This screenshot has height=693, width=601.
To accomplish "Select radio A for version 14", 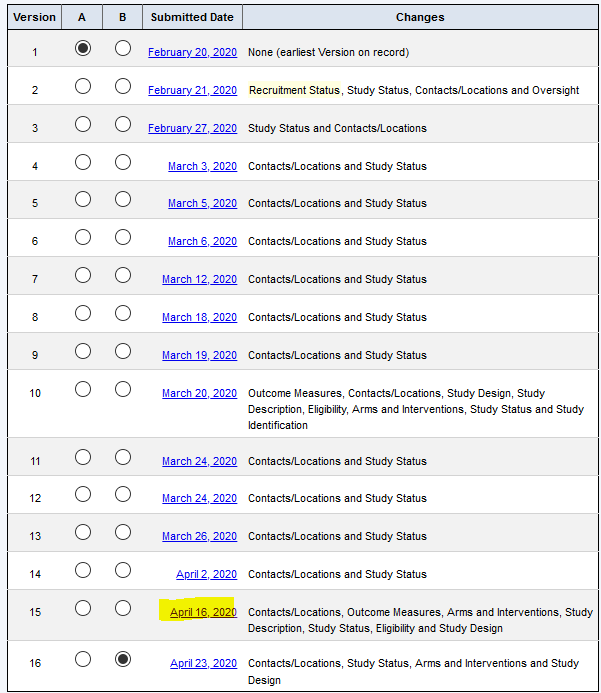I will pos(83,570).
